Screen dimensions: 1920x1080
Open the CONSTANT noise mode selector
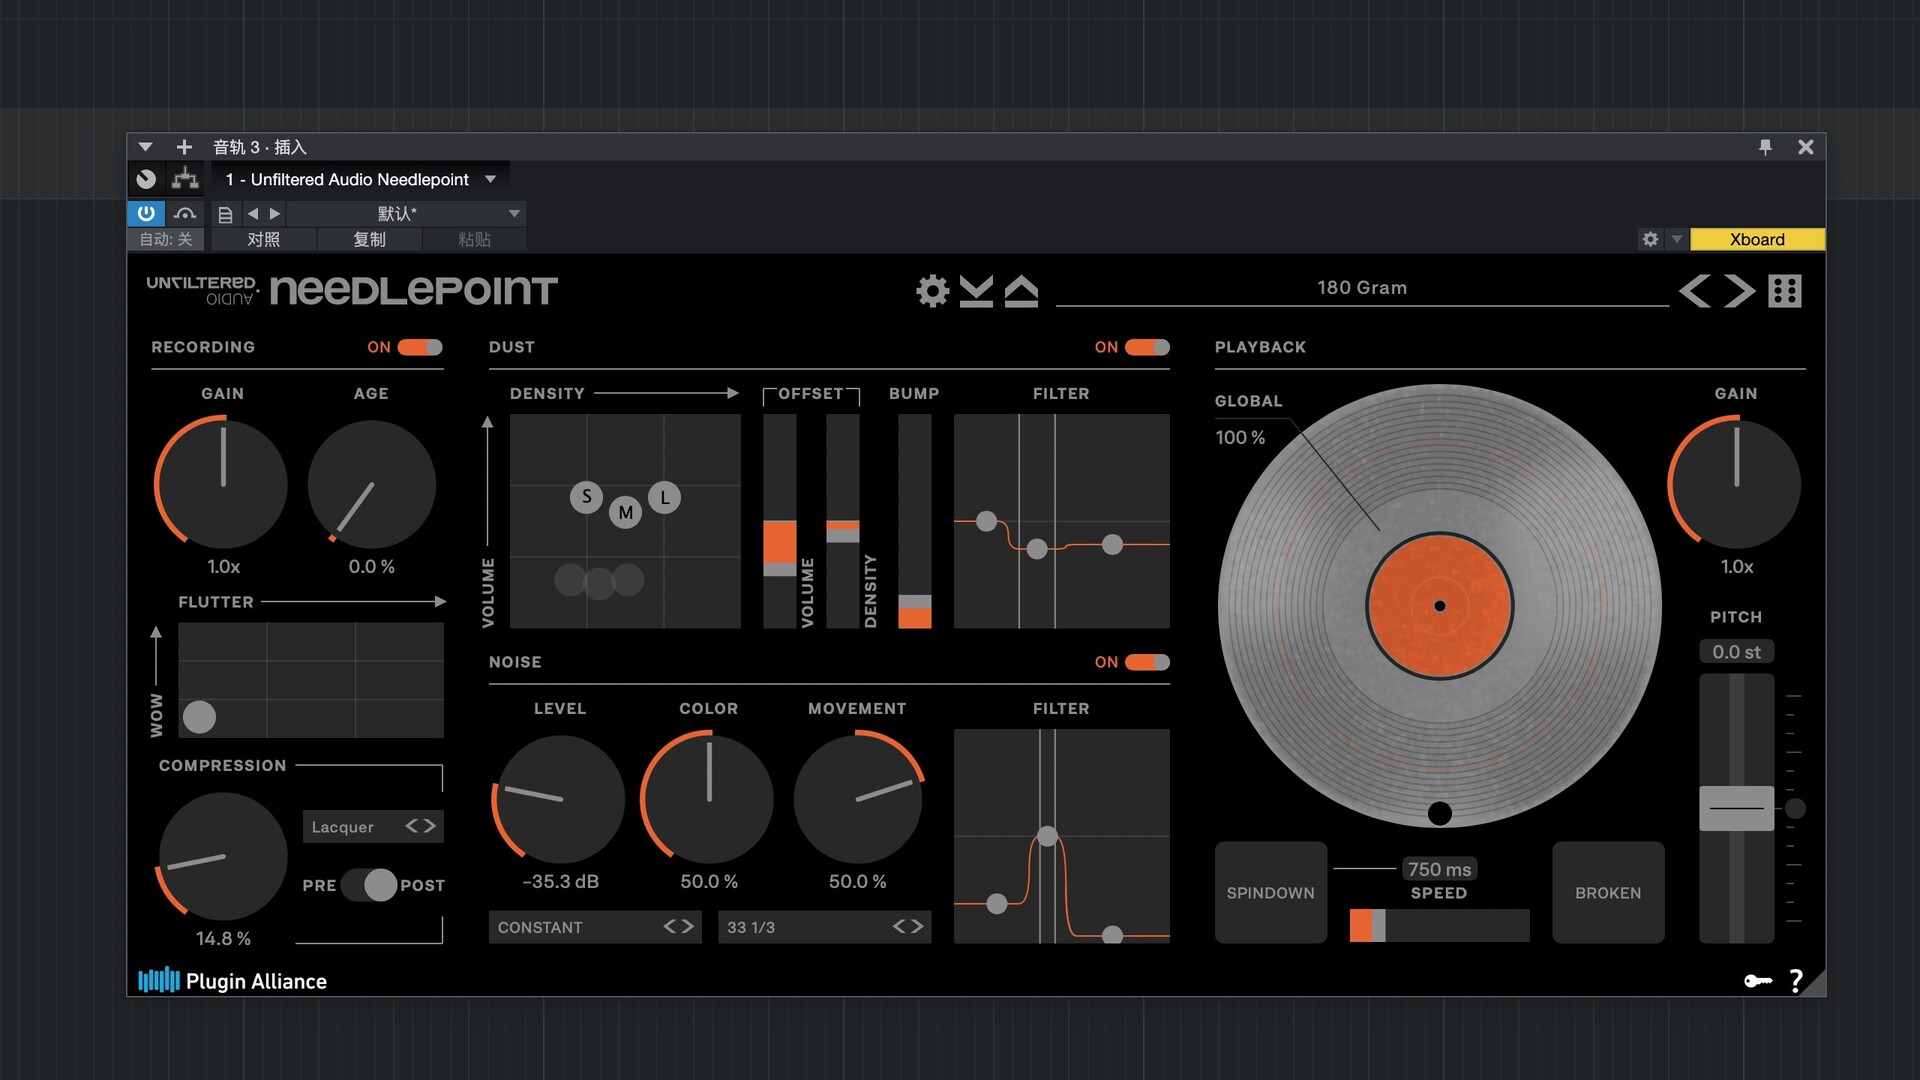tap(595, 927)
